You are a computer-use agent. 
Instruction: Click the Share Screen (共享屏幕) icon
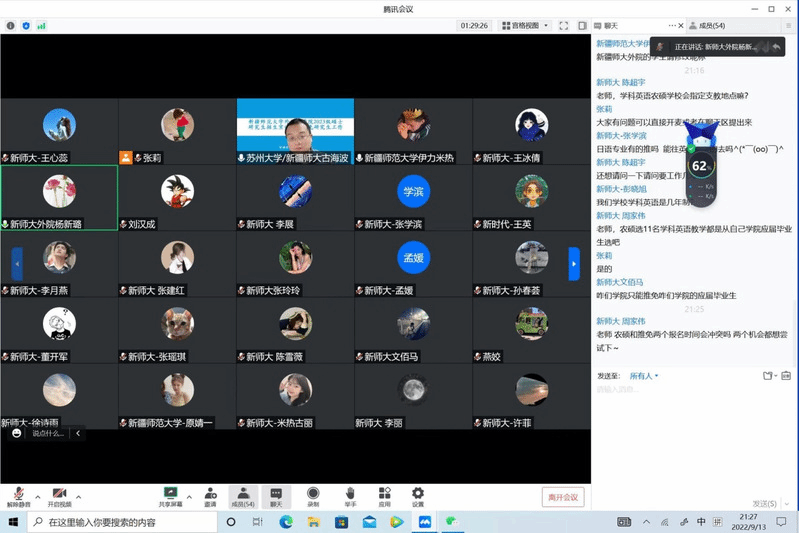pyautogui.click(x=170, y=496)
